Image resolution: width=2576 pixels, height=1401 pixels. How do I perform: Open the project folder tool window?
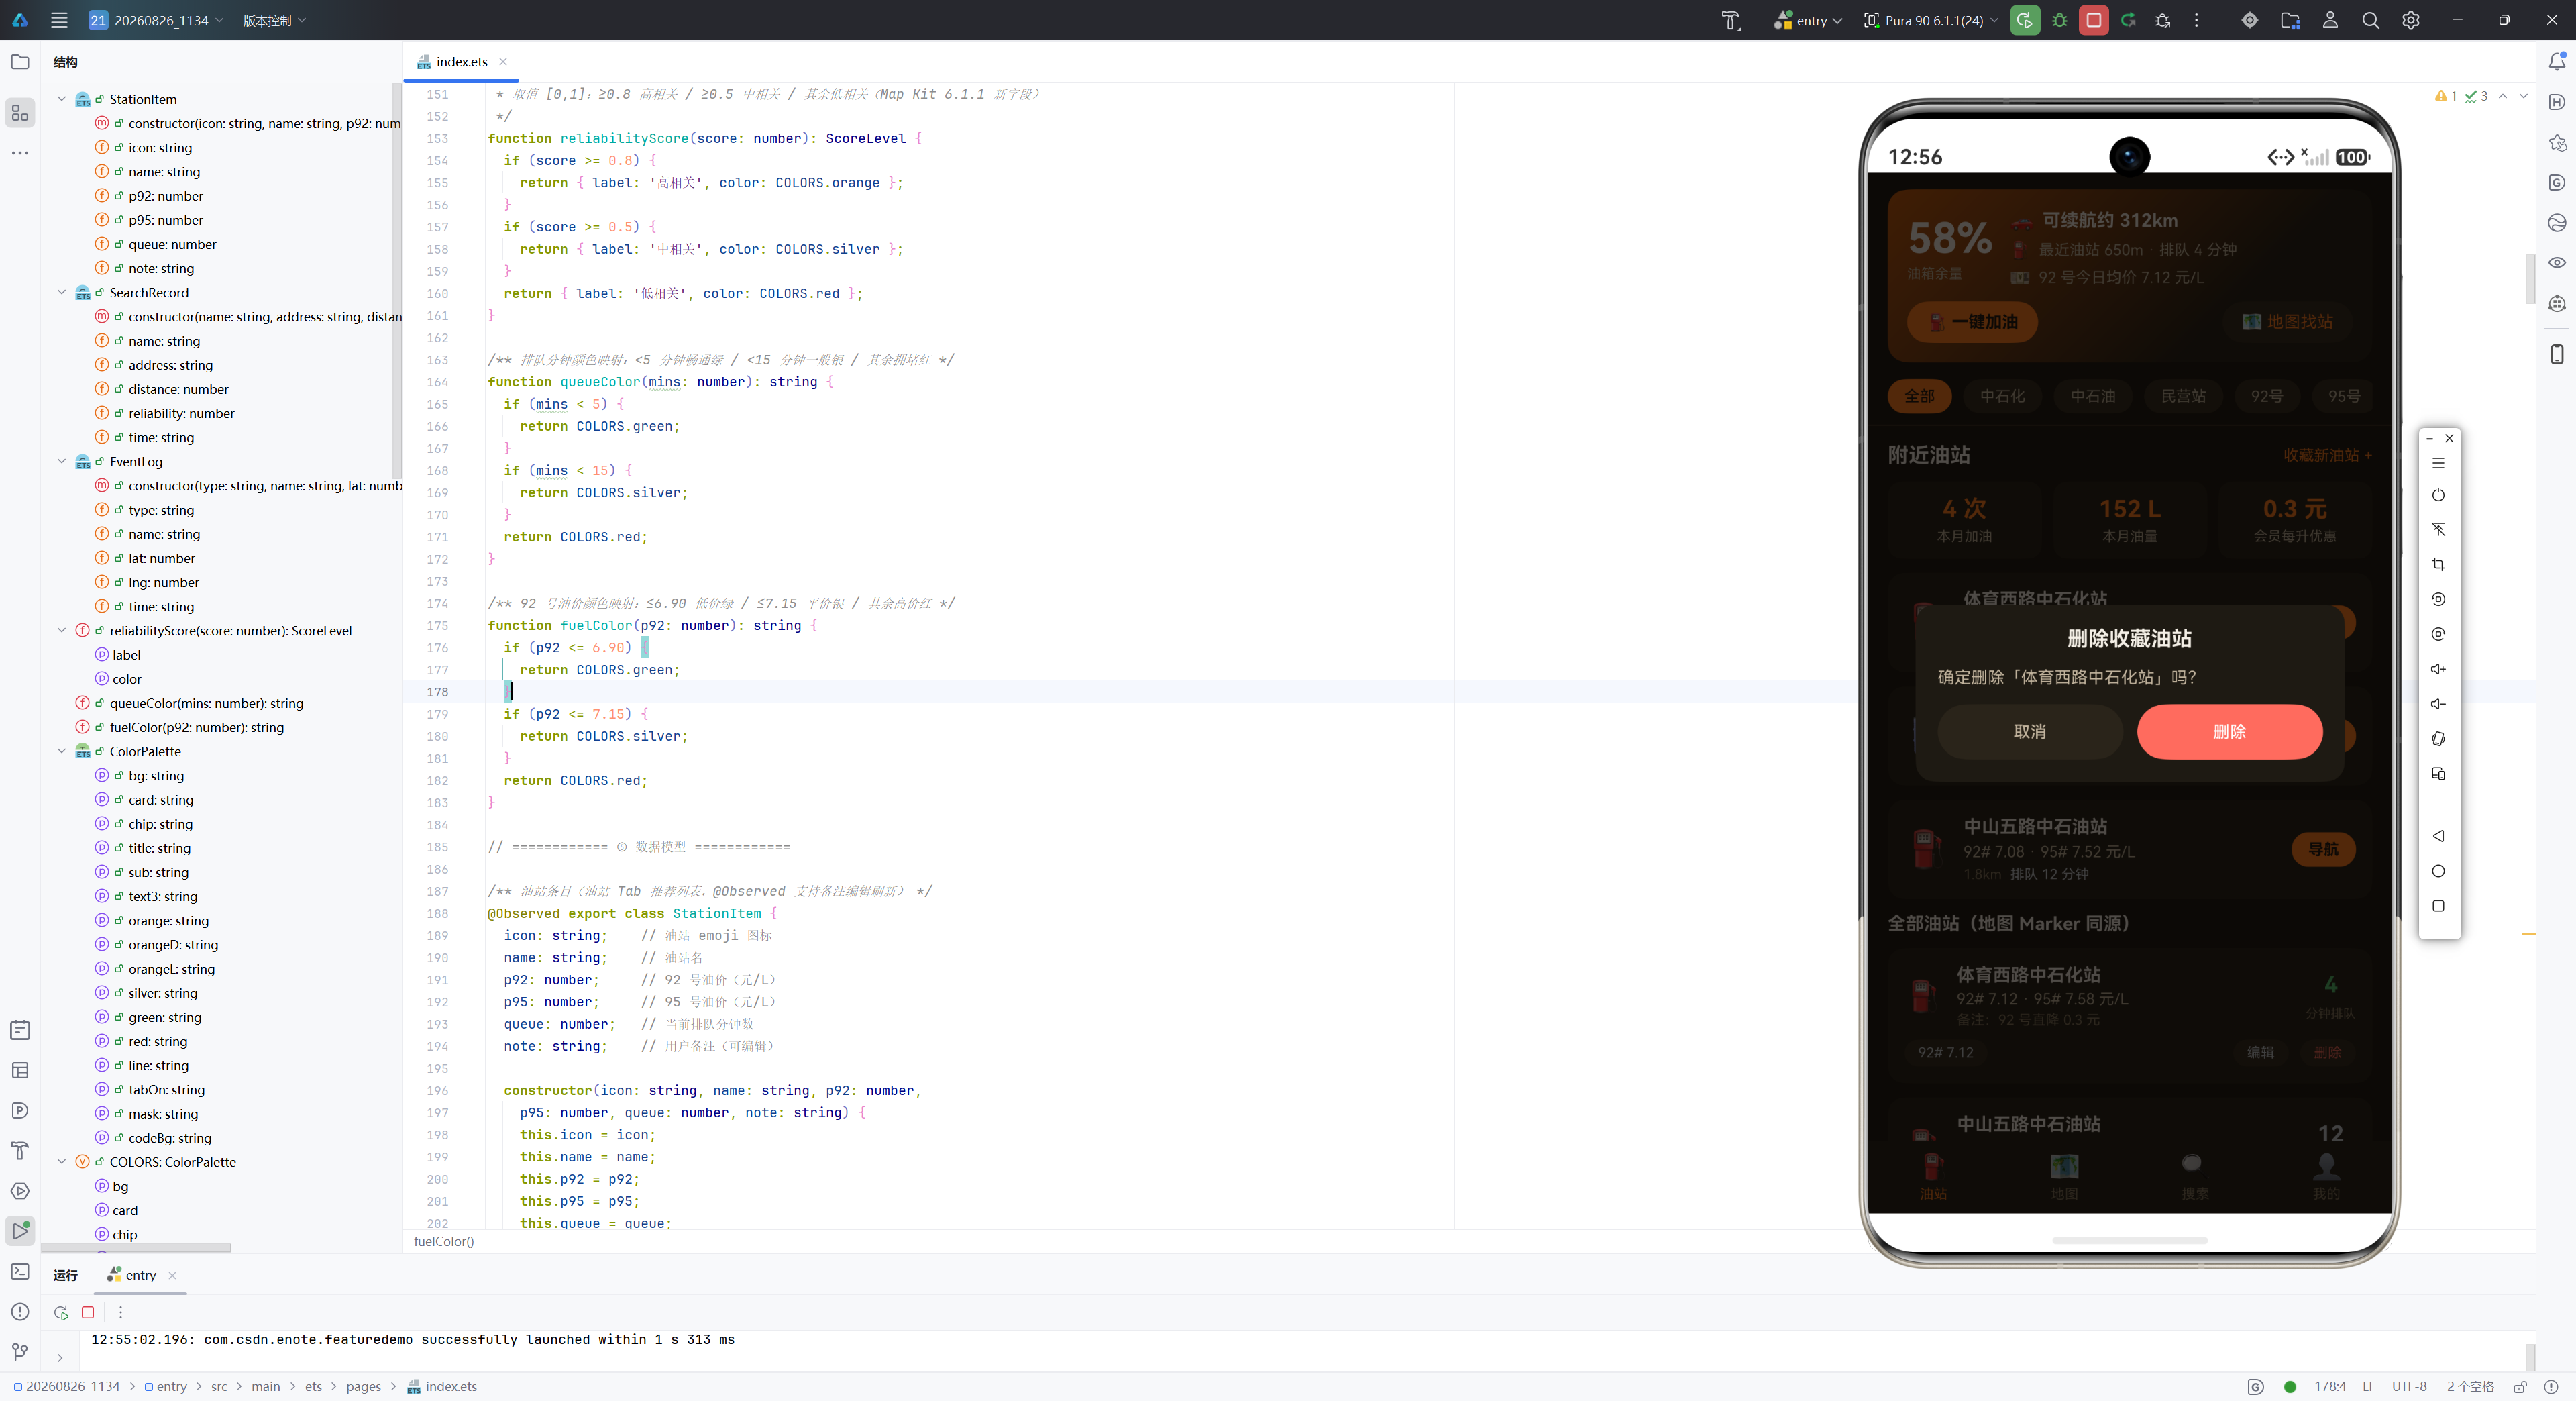[20, 62]
